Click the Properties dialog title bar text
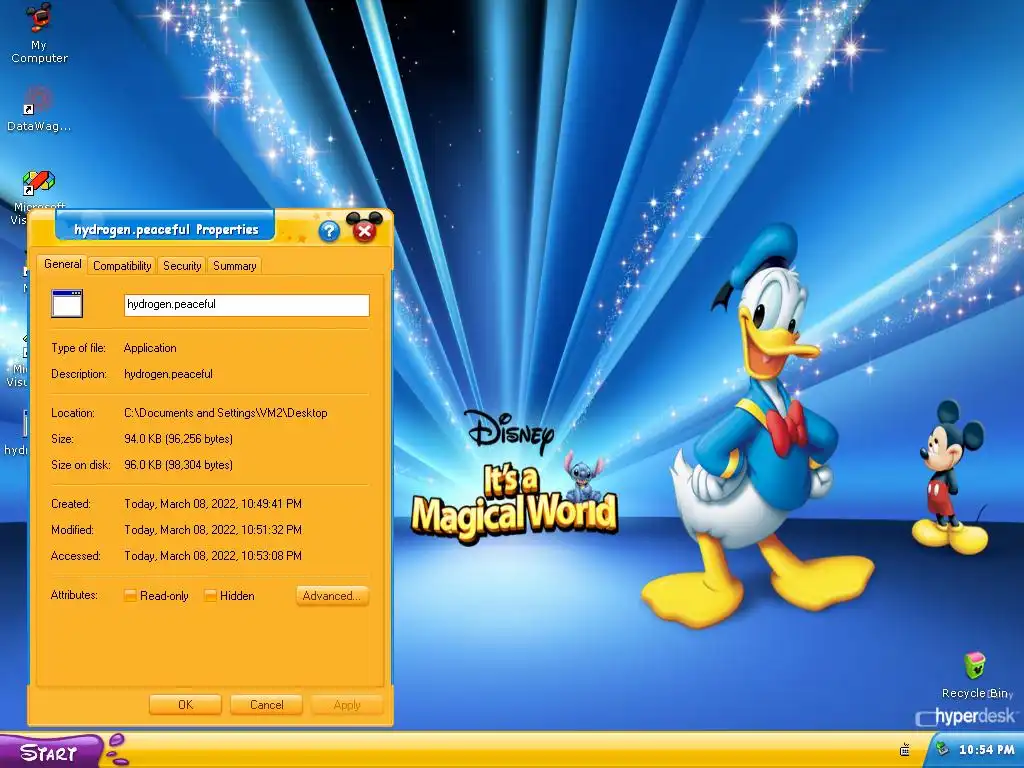1024x768 pixels. 166,229
